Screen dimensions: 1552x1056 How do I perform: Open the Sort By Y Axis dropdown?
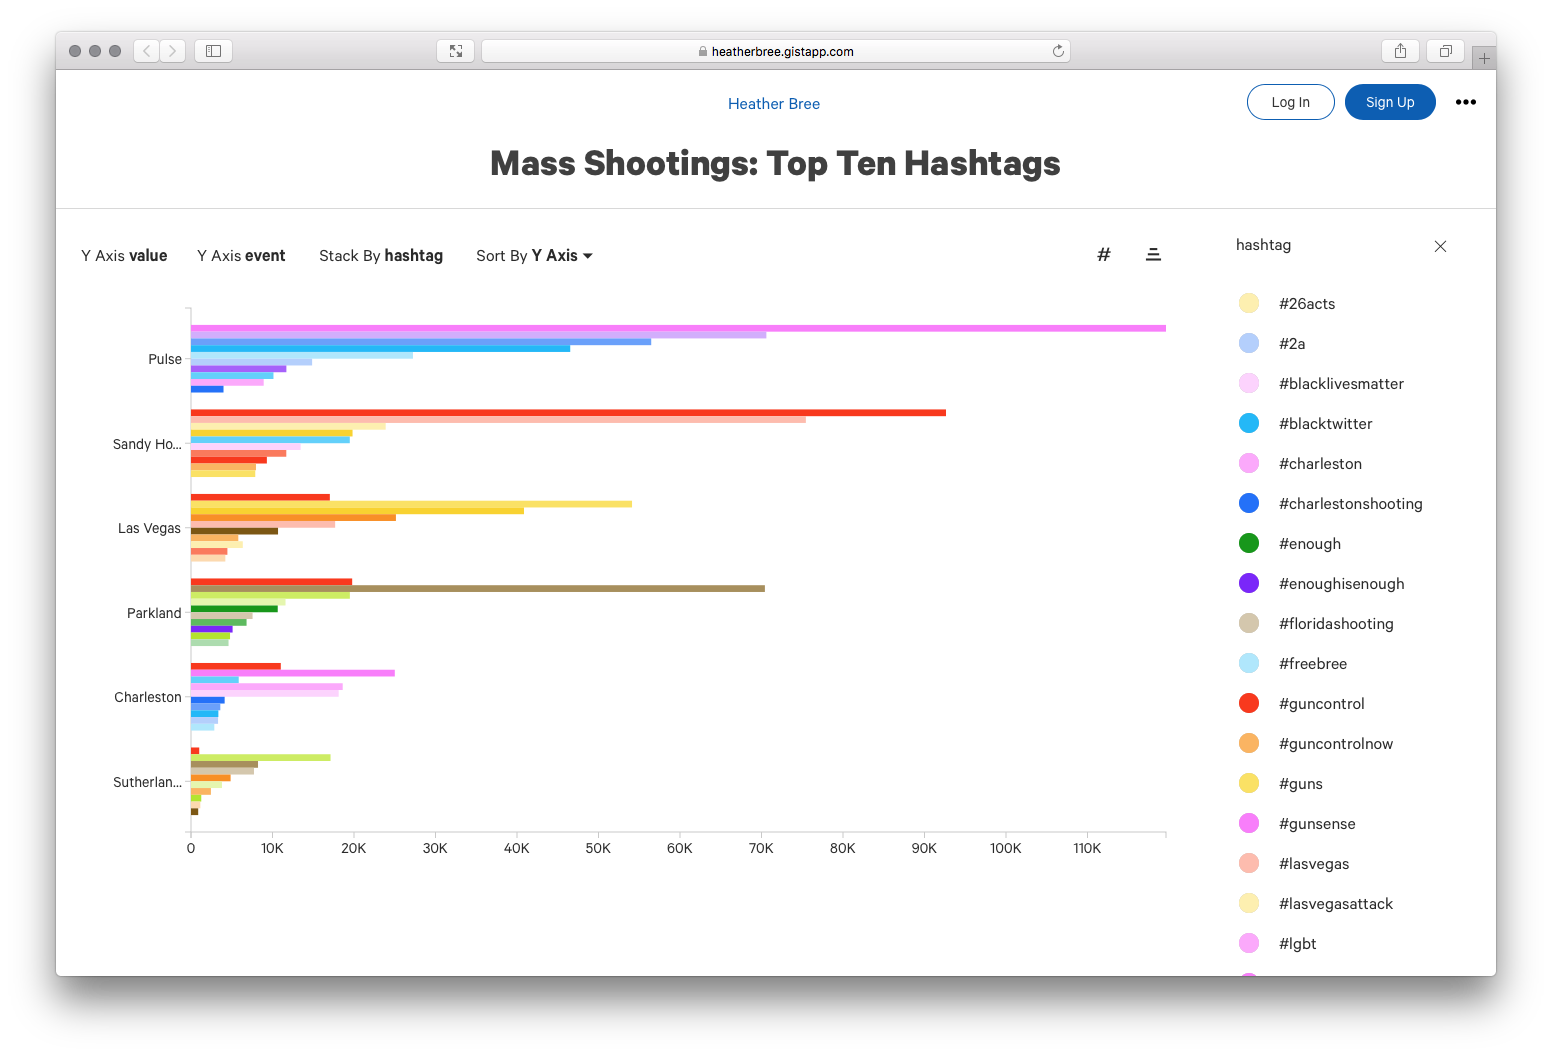click(535, 256)
